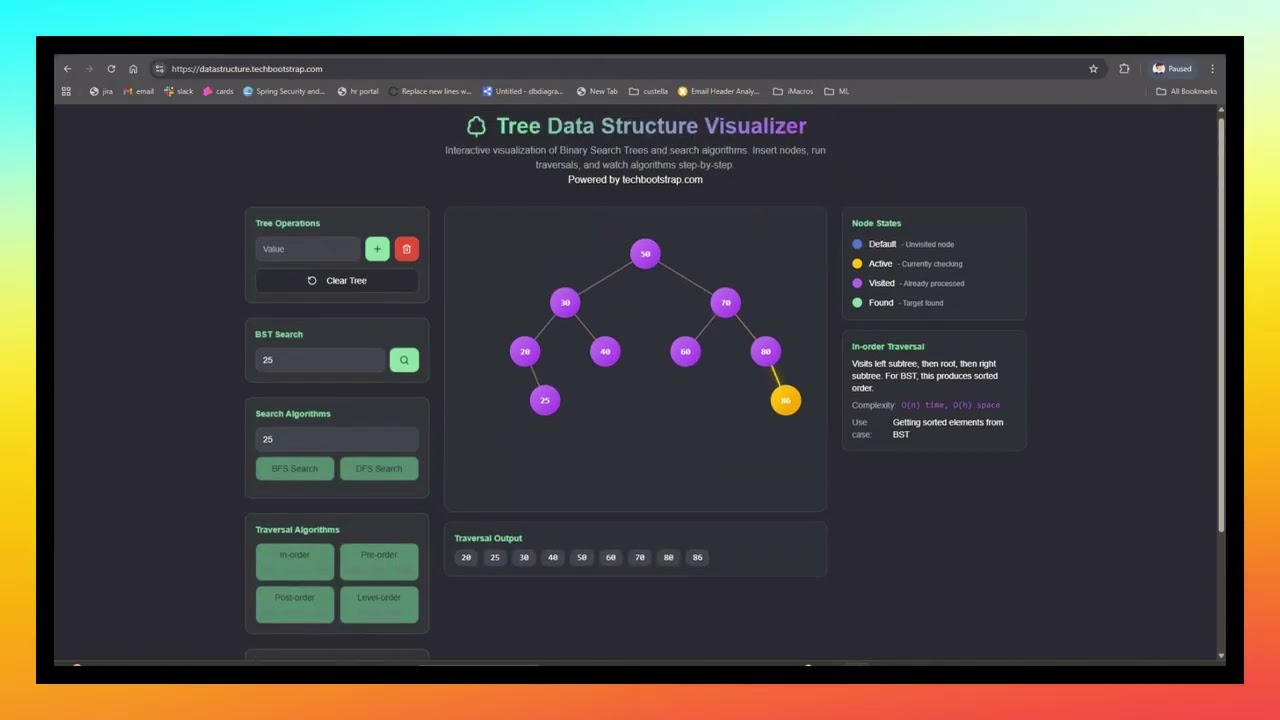Run the DFS Search button
The image size is (1280, 720).
click(x=379, y=469)
